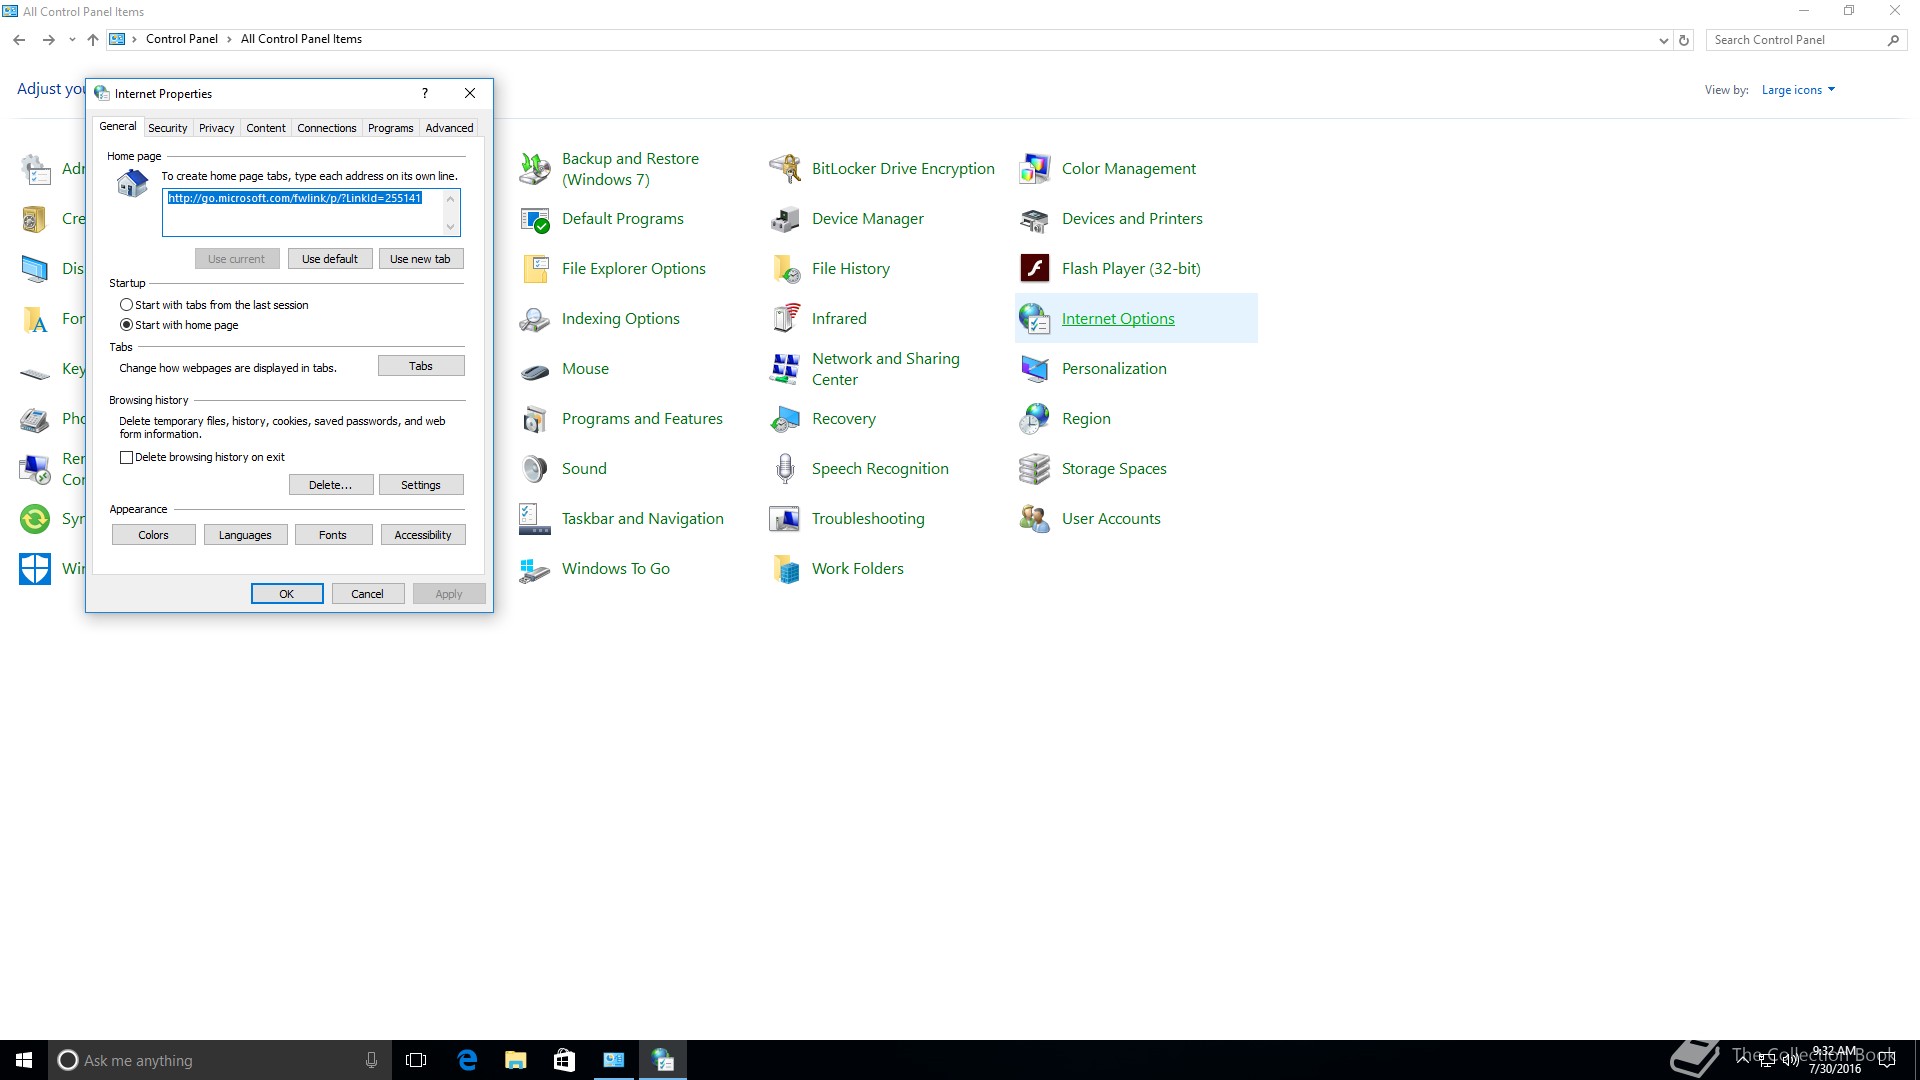
Task: Open the Troubleshooting icon
Action: pyautogui.click(x=785, y=519)
